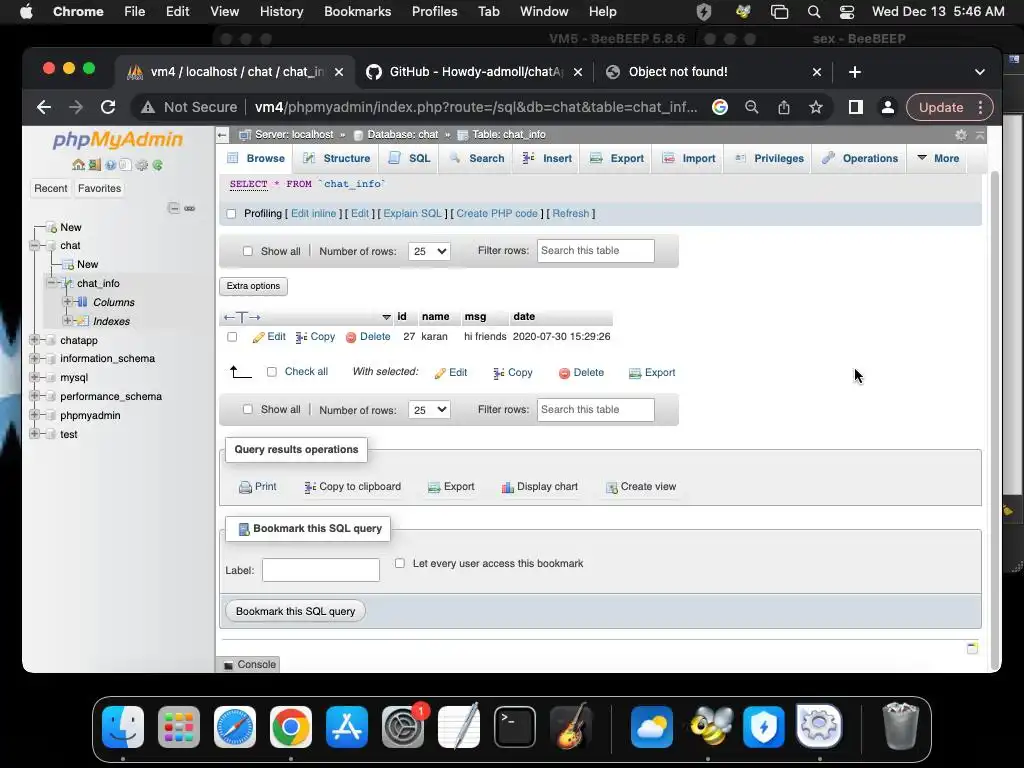Image resolution: width=1024 pixels, height=768 pixels.
Task: Open the SQL tab
Action: tap(410, 158)
